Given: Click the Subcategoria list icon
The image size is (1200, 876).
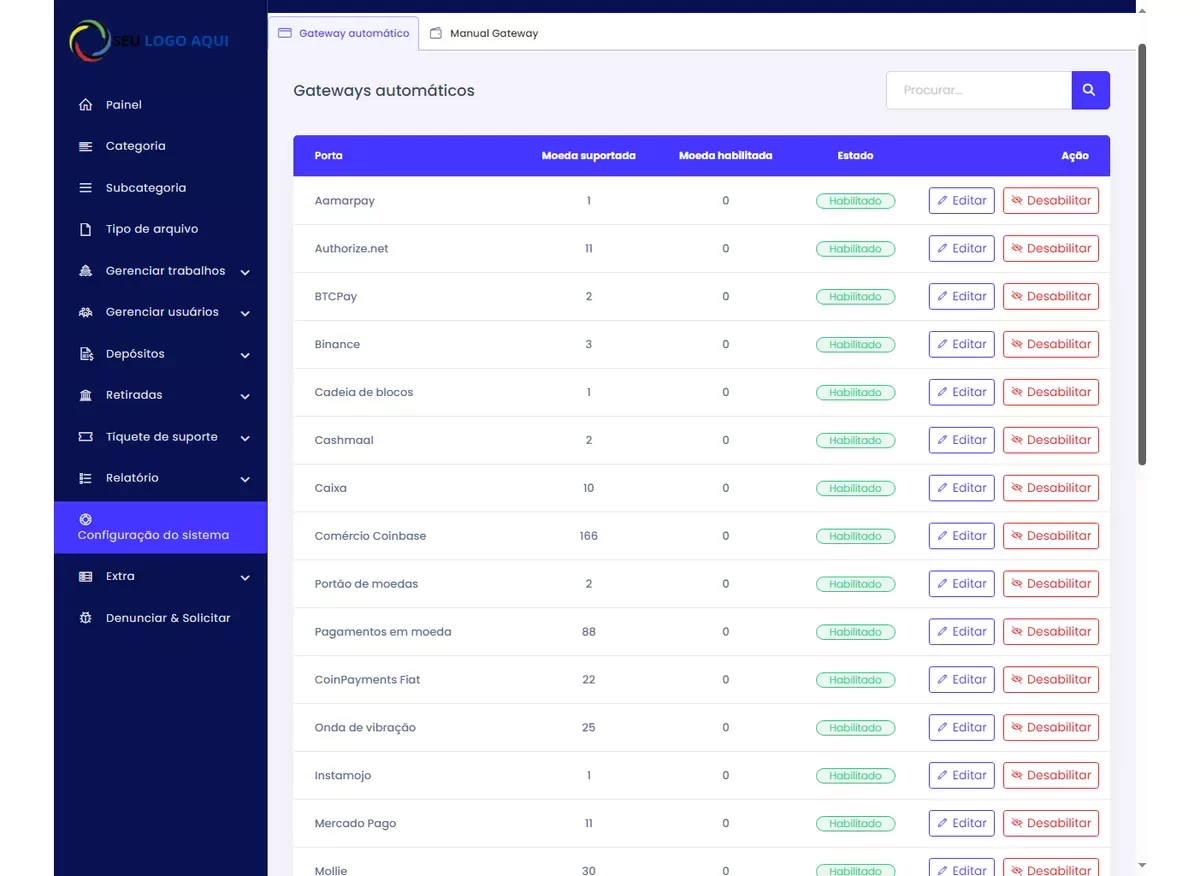Looking at the screenshot, I should click(x=86, y=188).
